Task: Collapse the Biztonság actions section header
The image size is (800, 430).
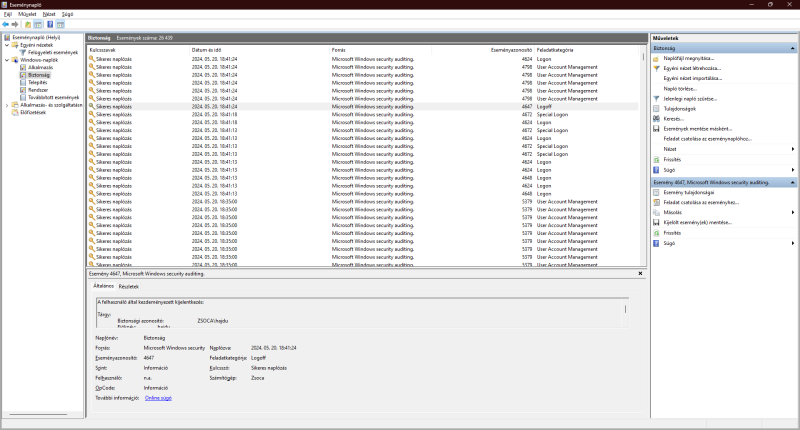Action: coord(792,48)
